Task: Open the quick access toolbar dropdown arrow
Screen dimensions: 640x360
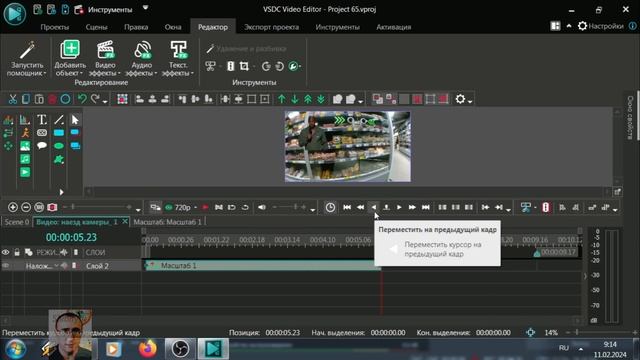Action: point(145,8)
